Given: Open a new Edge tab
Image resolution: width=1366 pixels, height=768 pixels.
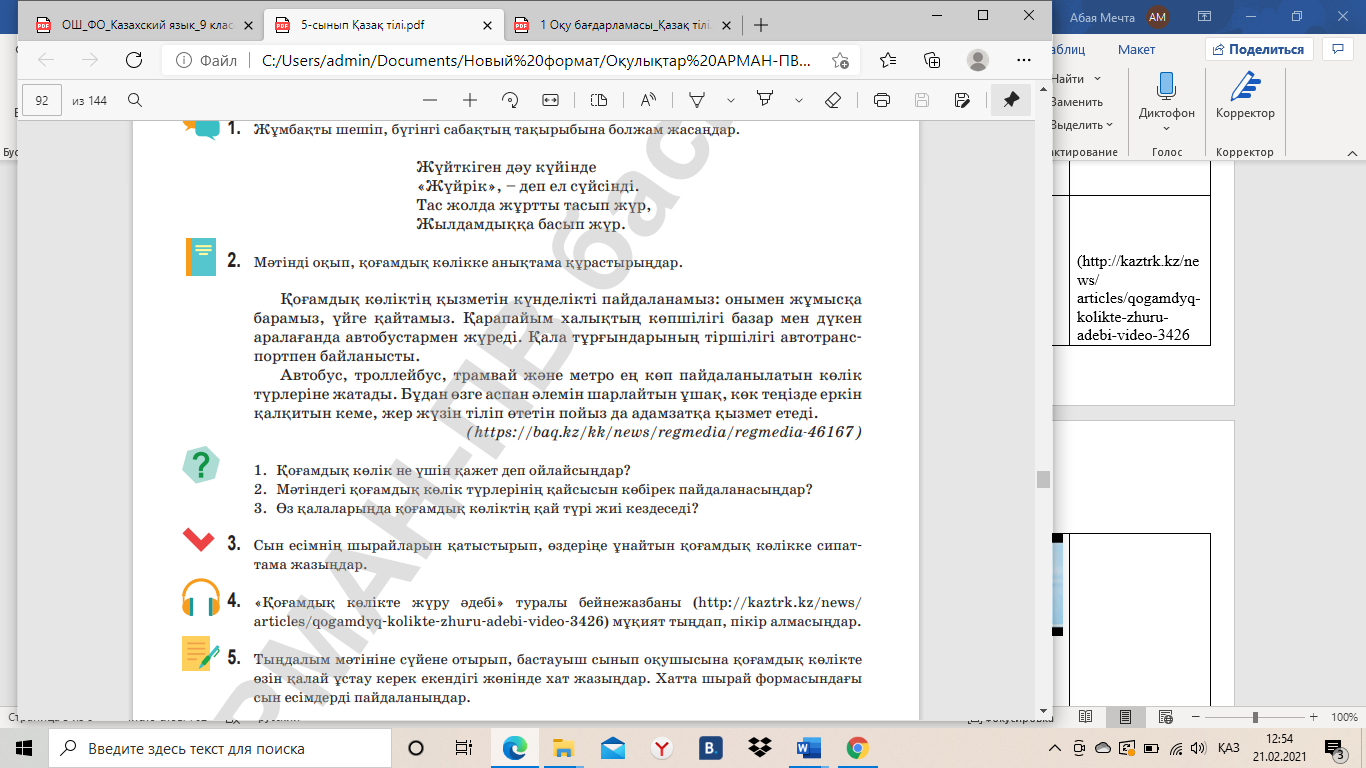Looking at the screenshot, I should (761, 24).
